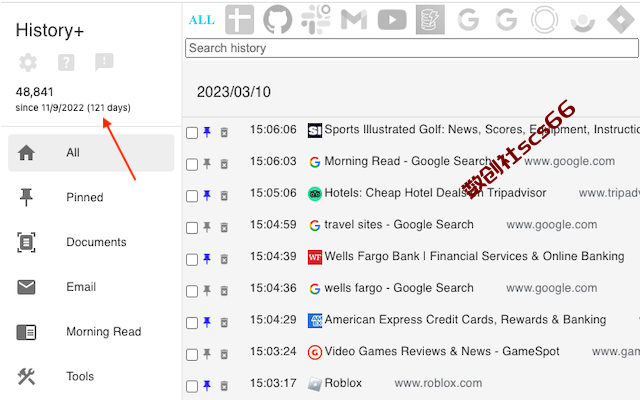
Task: Filter history by Slack icon
Action: (316, 20)
